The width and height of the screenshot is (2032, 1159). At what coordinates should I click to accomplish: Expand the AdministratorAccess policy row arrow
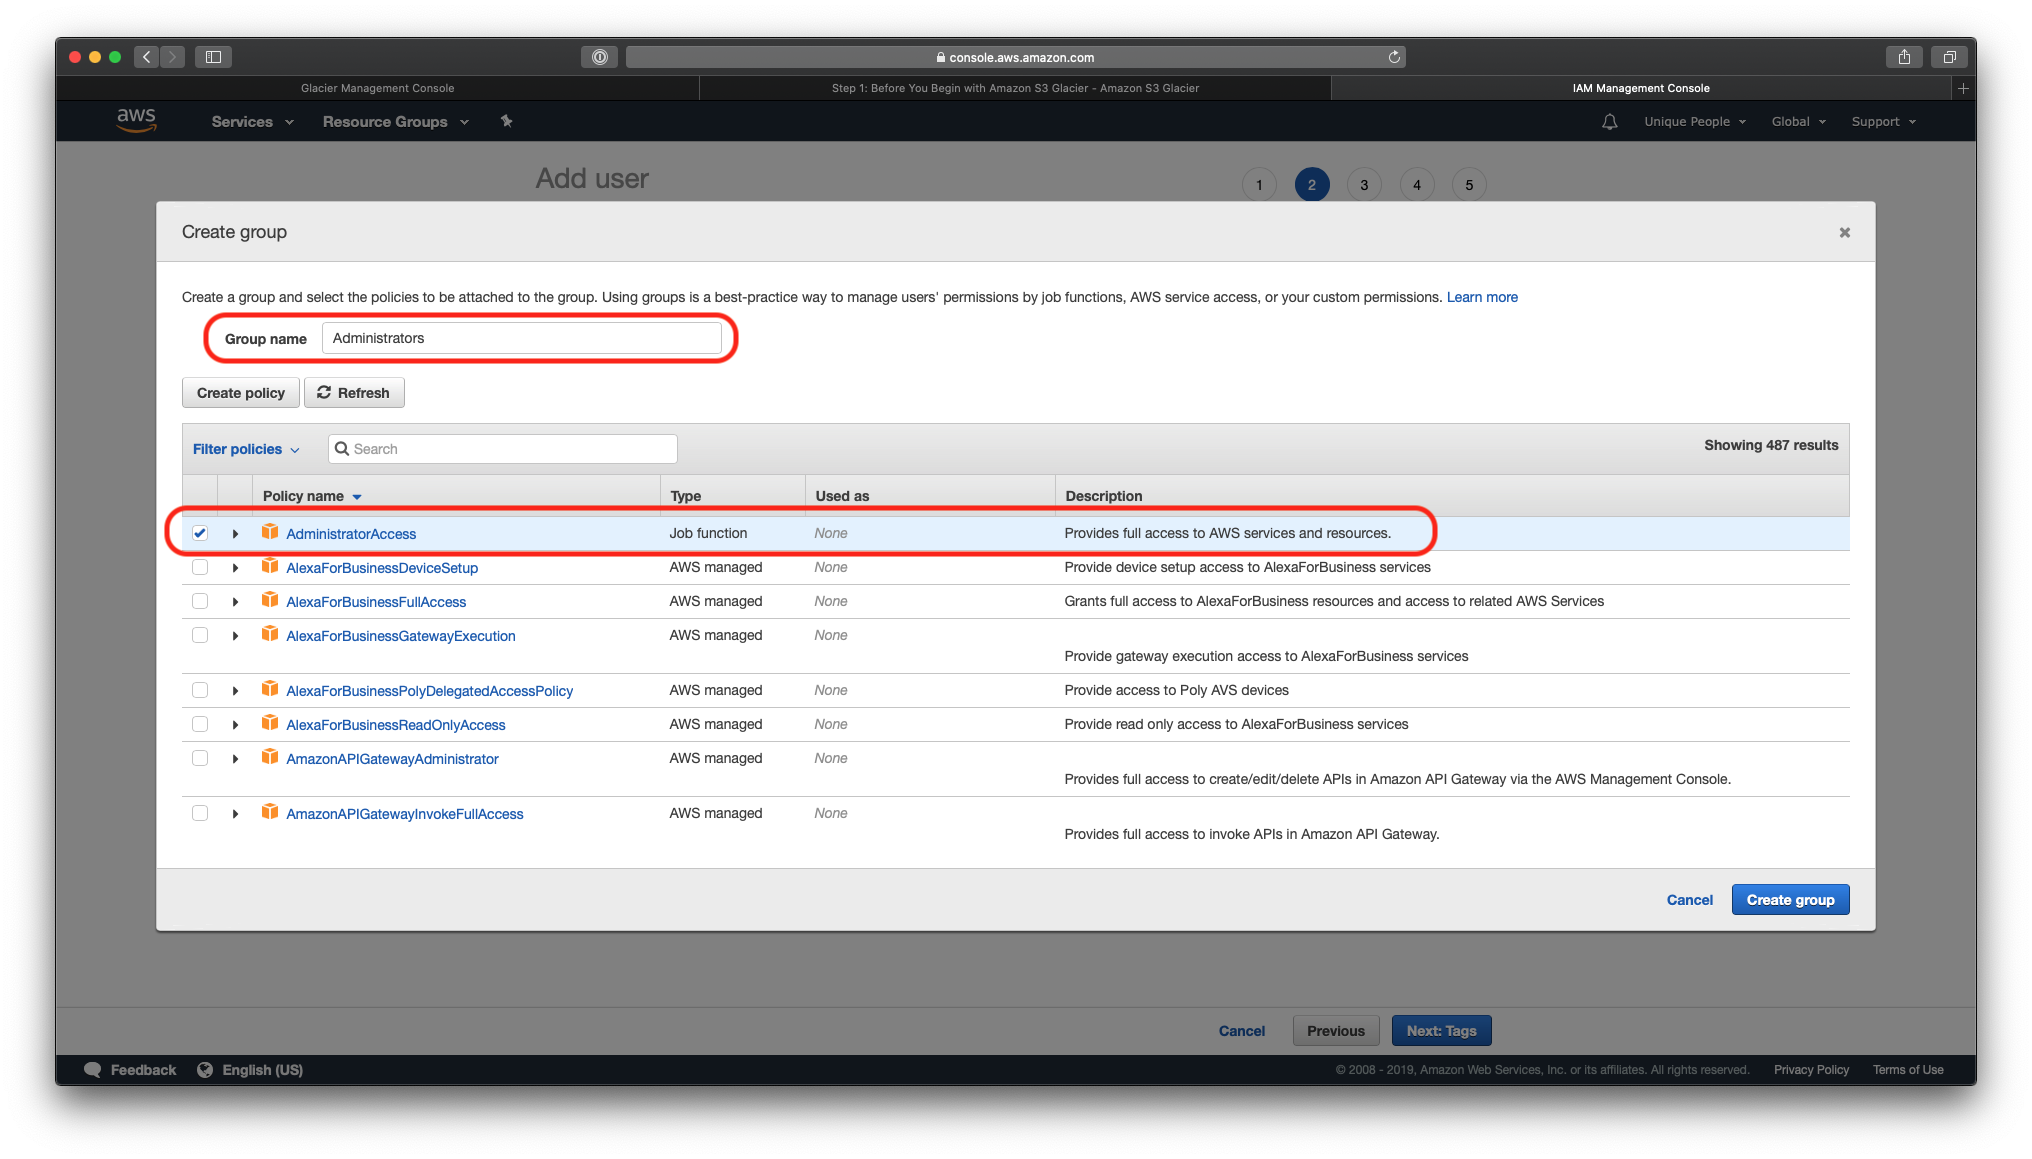235,534
